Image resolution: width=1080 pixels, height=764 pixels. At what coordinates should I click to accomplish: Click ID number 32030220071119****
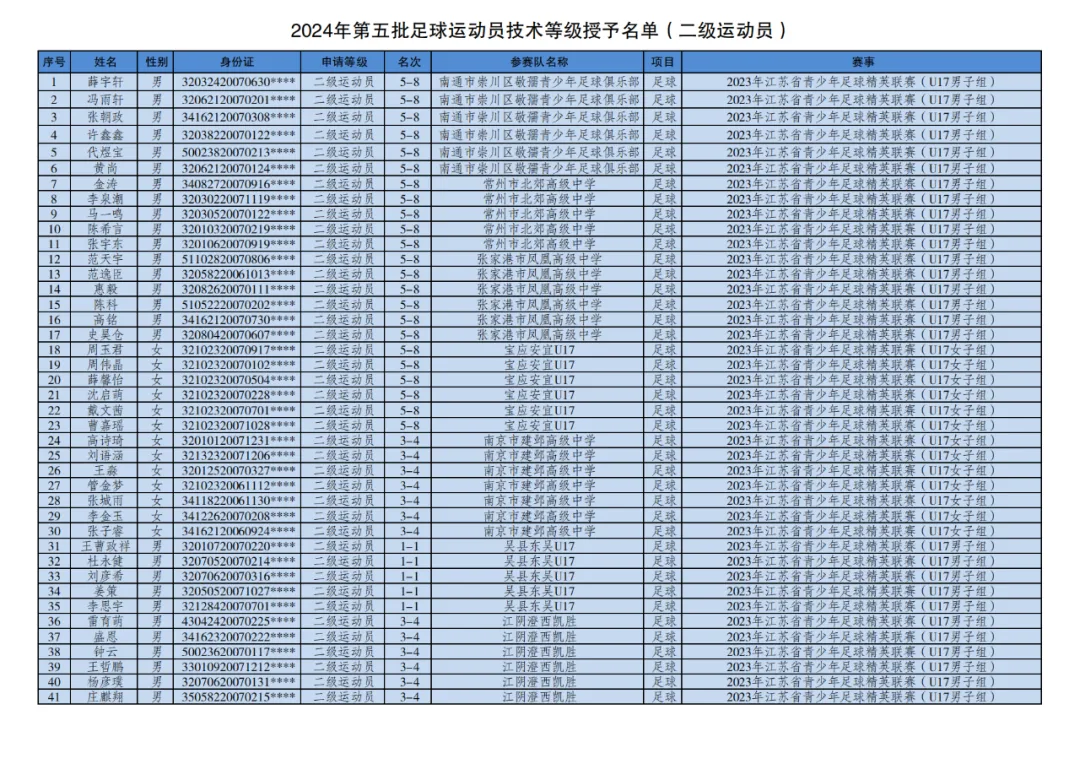point(238,199)
